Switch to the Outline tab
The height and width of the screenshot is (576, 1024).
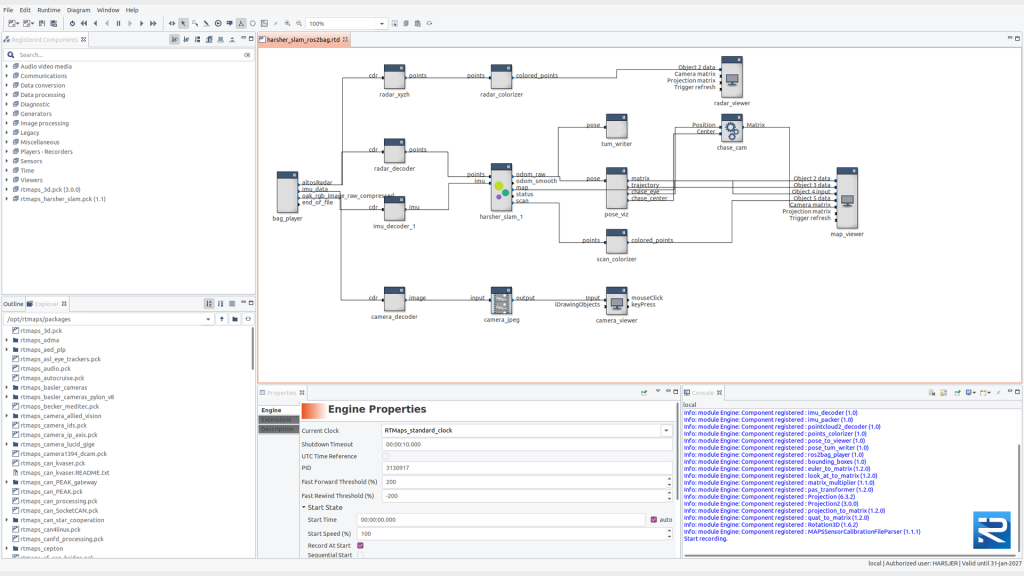coord(13,304)
